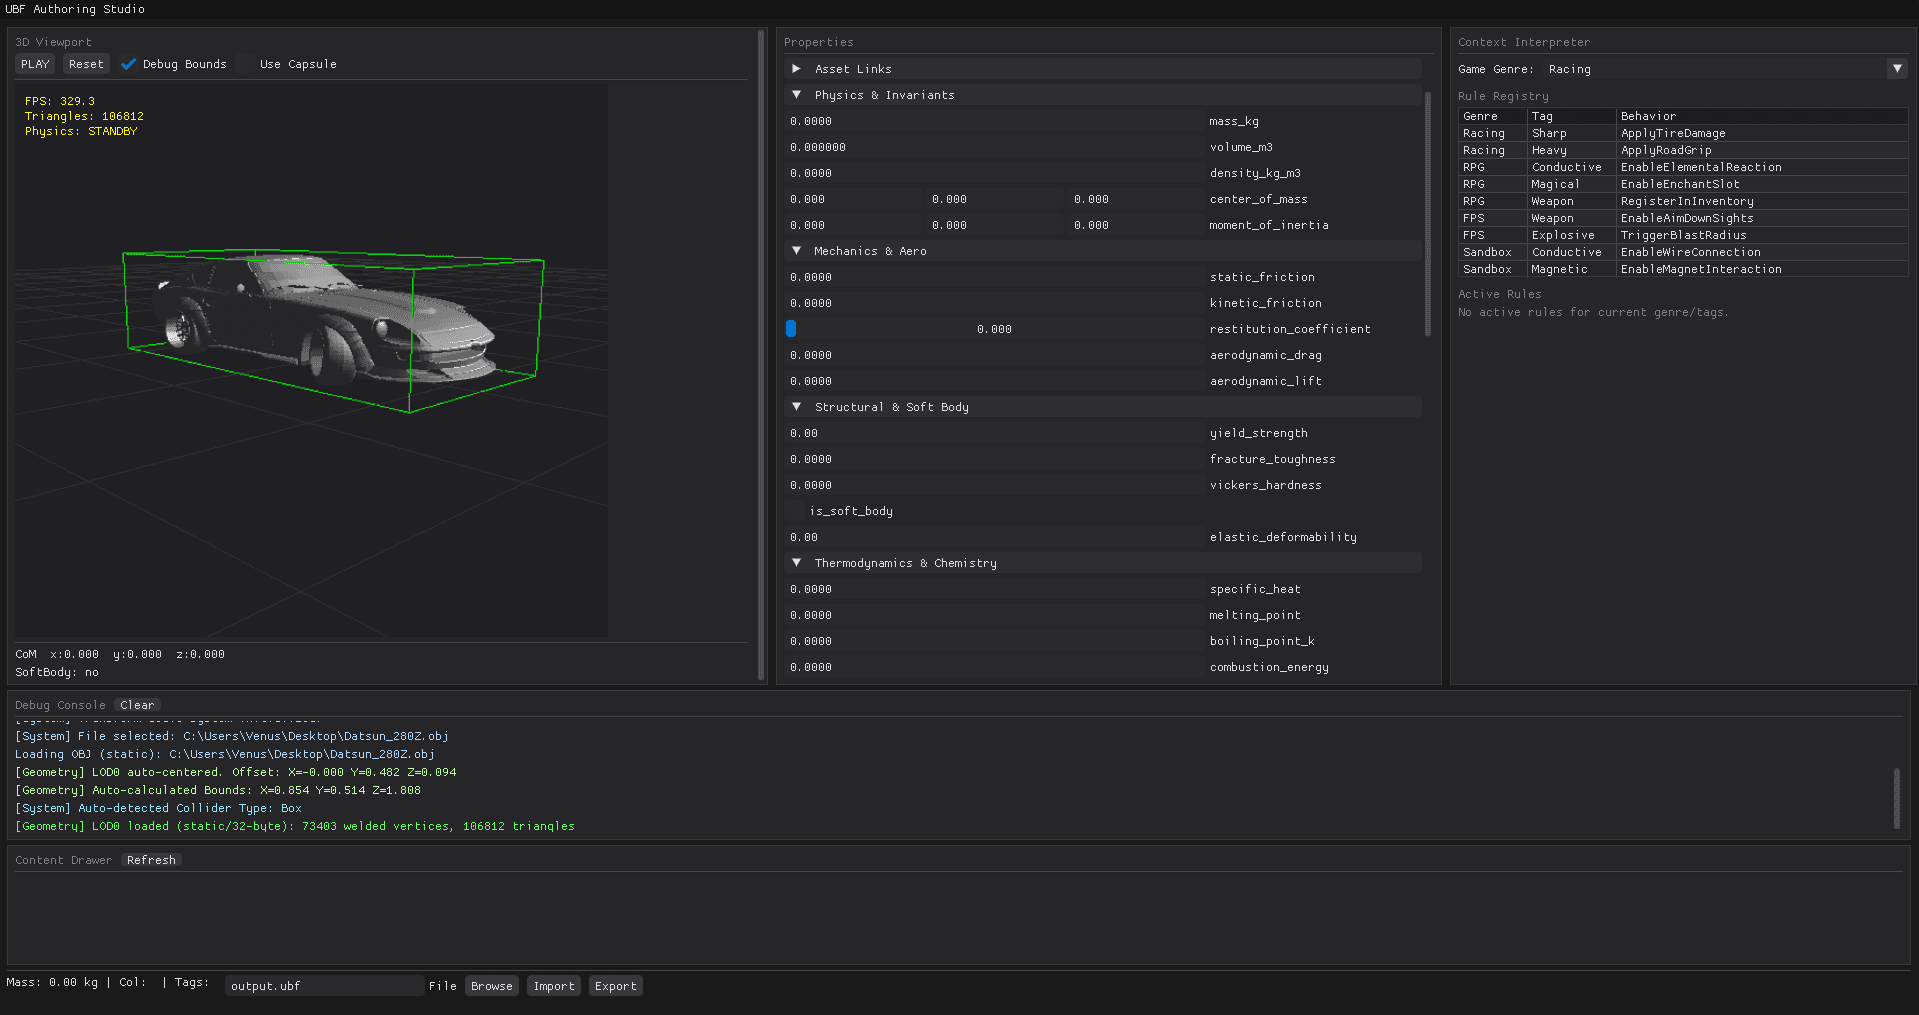Screen dimensions: 1919x1015
Task: Click the restitution_coefficient slider handle
Action: click(791, 328)
